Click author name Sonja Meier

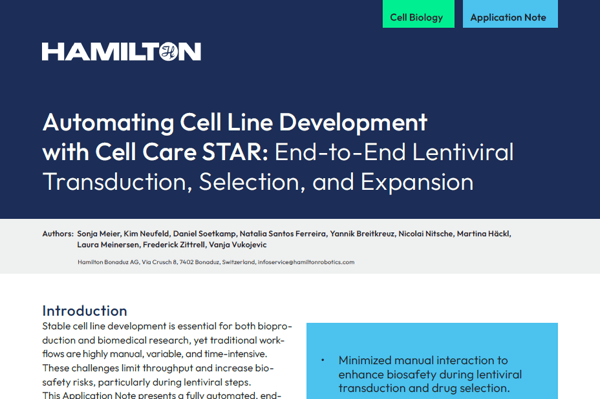click(x=99, y=234)
